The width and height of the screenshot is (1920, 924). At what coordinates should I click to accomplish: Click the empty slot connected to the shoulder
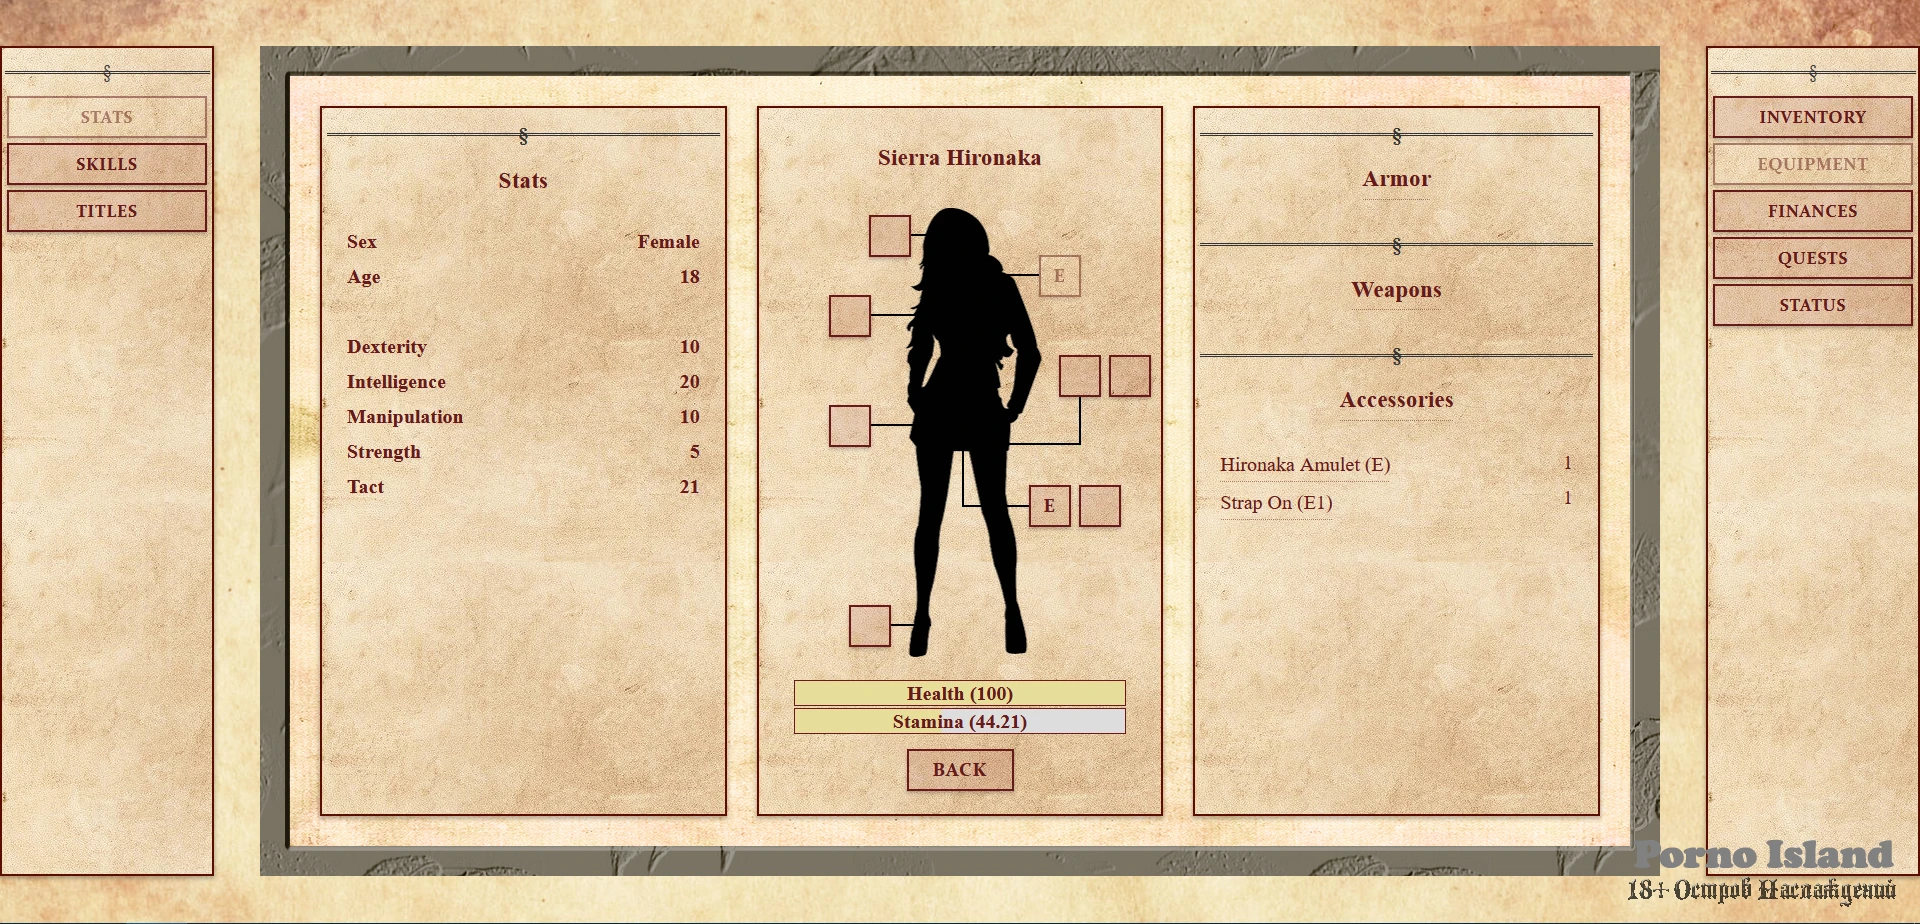849,316
